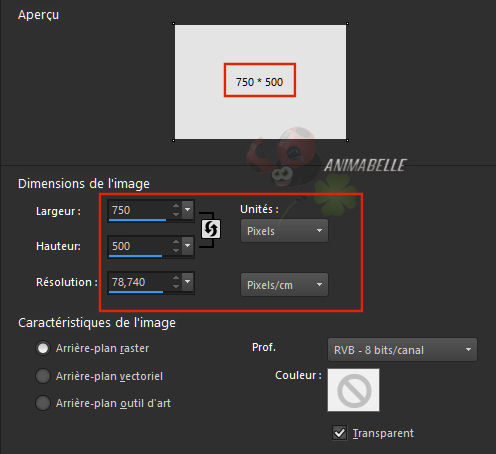The image size is (496, 454).
Task: Increase Largeur with the up spinner arrow
Action: 176,206
